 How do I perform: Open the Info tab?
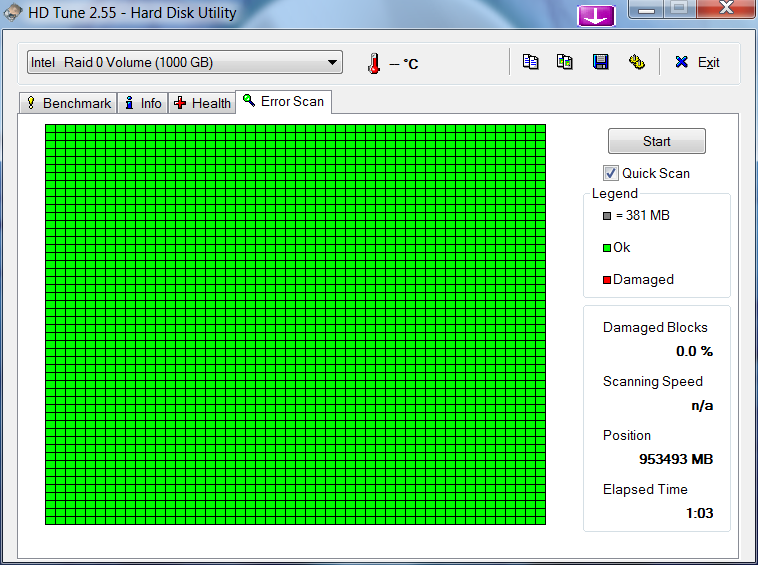[142, 103]
